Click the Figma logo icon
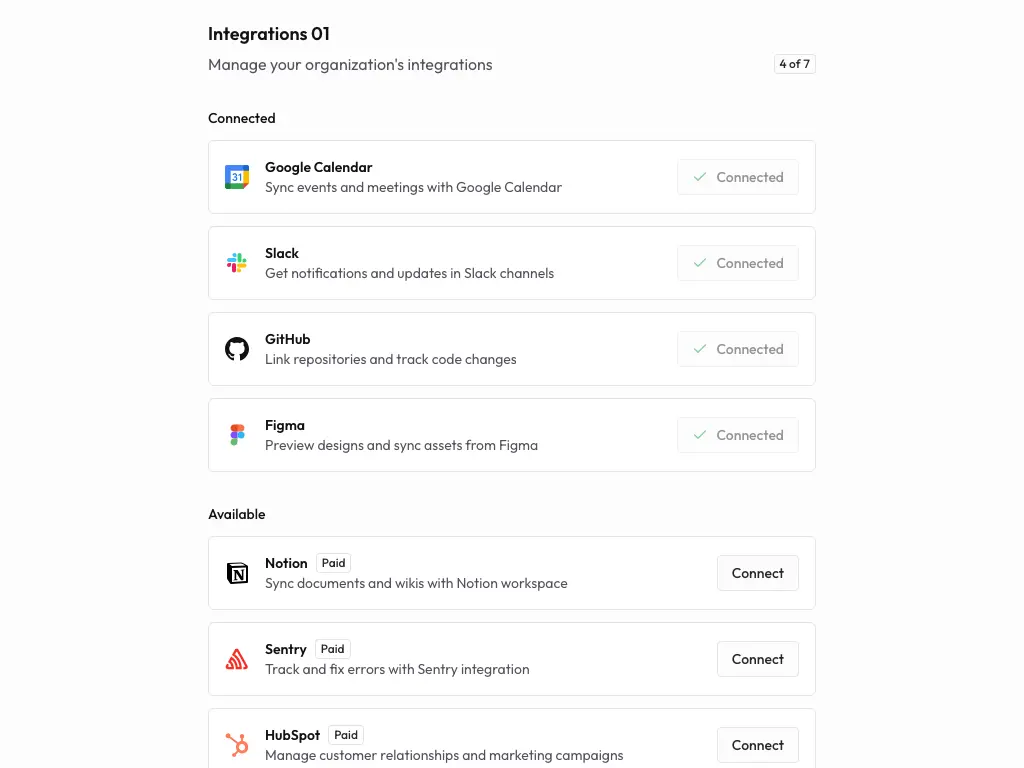Image resolution: width=1024 pixels, height=768 pixels. tap(236, 434)
